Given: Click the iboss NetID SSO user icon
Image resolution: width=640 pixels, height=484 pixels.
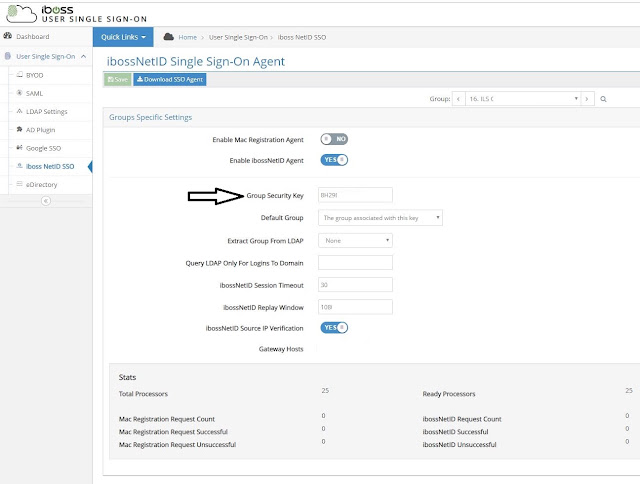Looking at the screenshot, I should pos(19,166).
